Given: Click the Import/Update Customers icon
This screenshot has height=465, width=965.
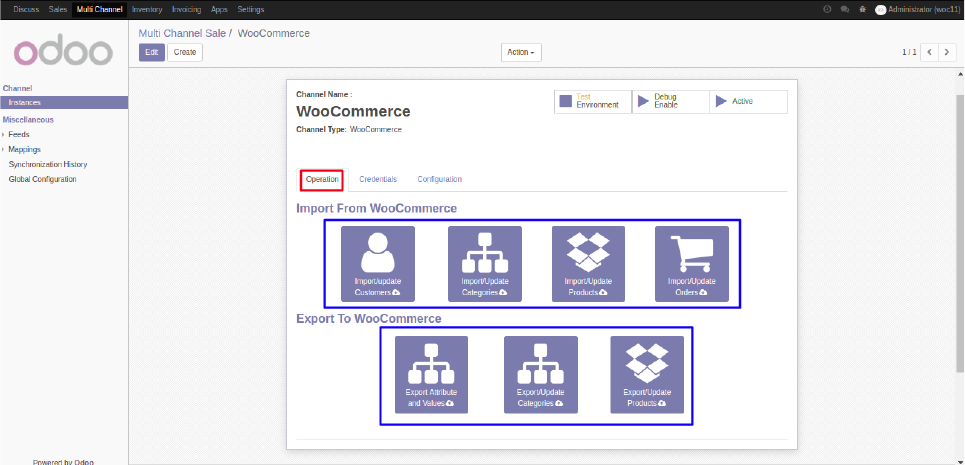Looking at the screenshot, I should coord(377,264).
